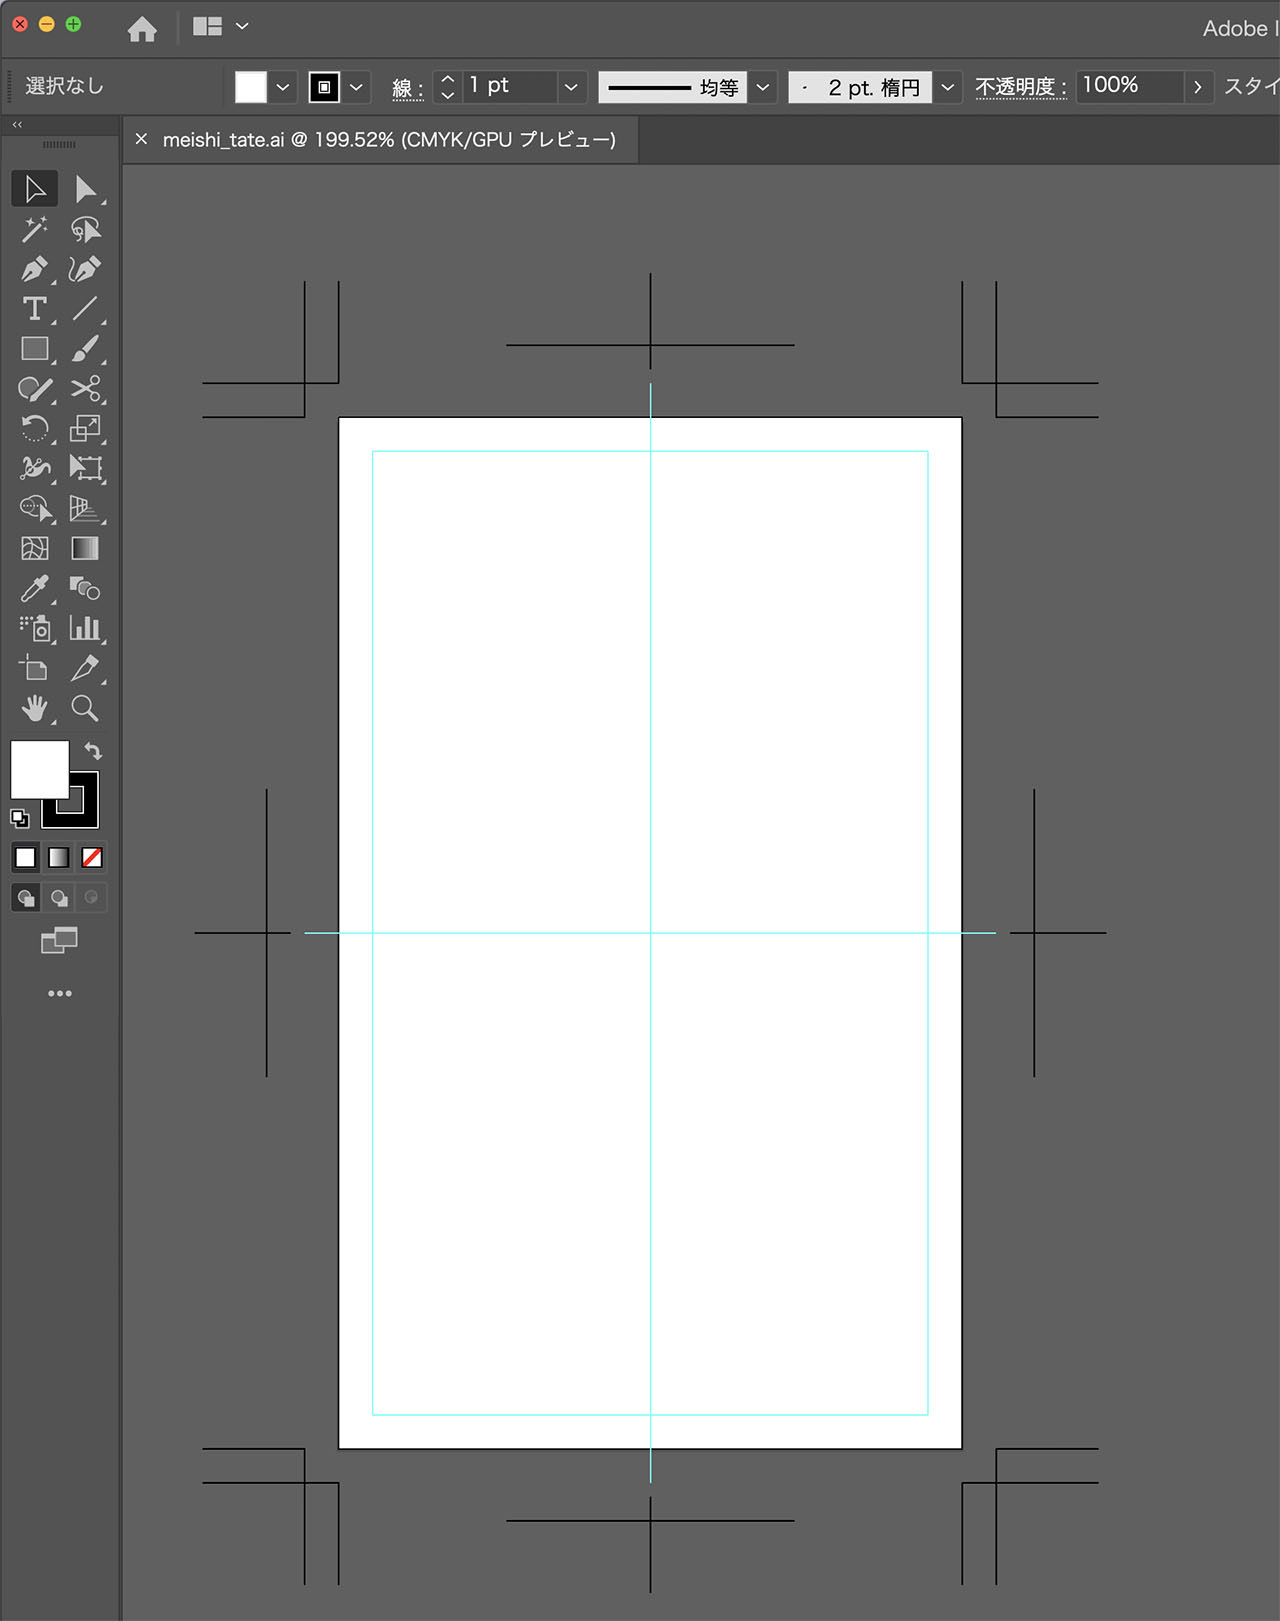Close the meishi_tate.ai document tab
The height and width of the screenshot is (1621, 1280).
(141, 139)
